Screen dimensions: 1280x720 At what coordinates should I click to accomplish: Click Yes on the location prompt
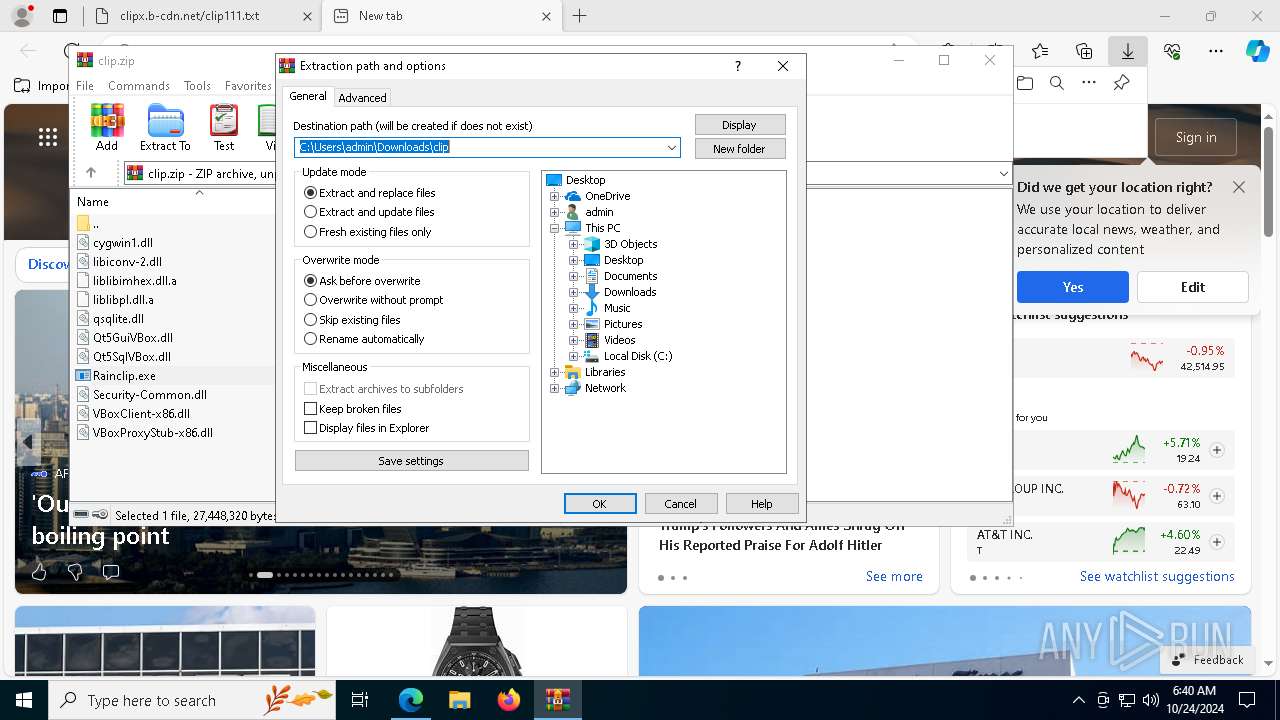click(1073, 287)
